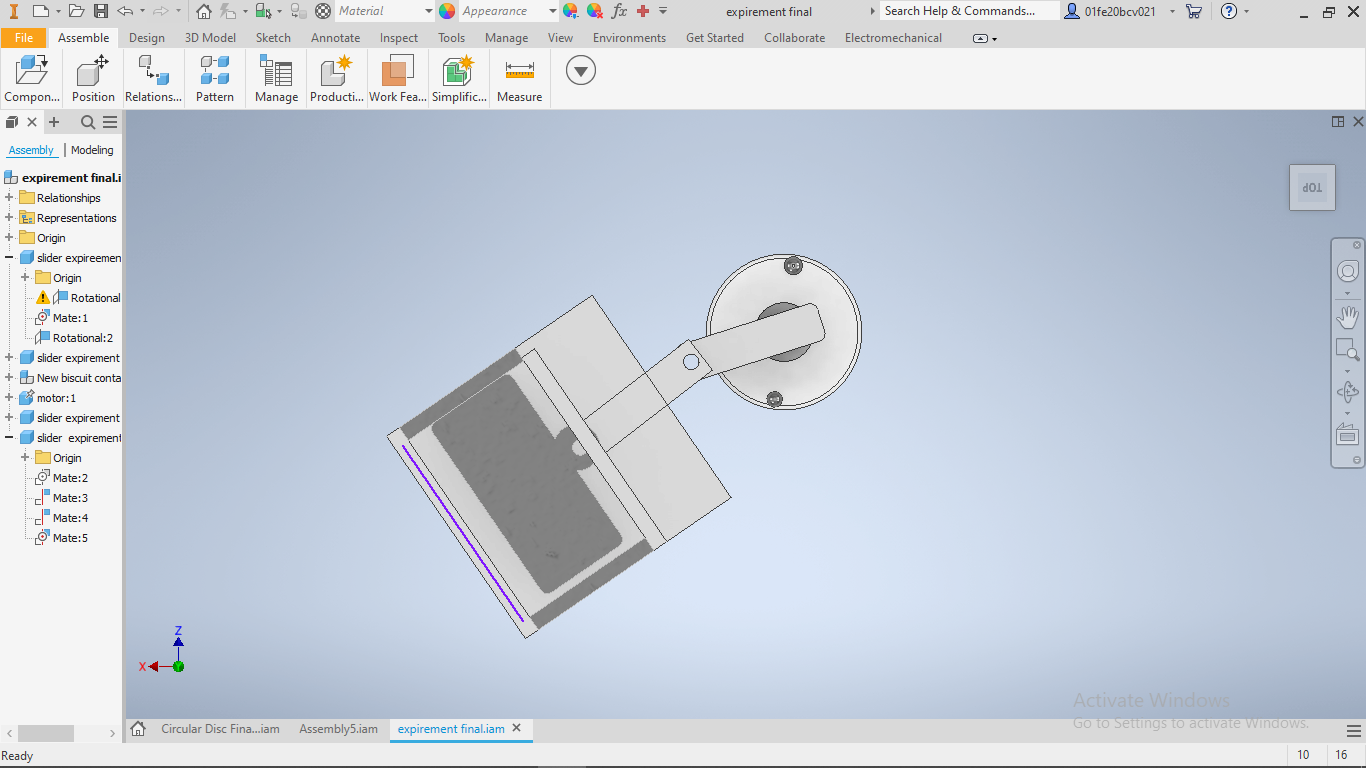This screenshot has width=1366, height=768.
Task: Open file using the folder icon
Action: pos(77,11)
